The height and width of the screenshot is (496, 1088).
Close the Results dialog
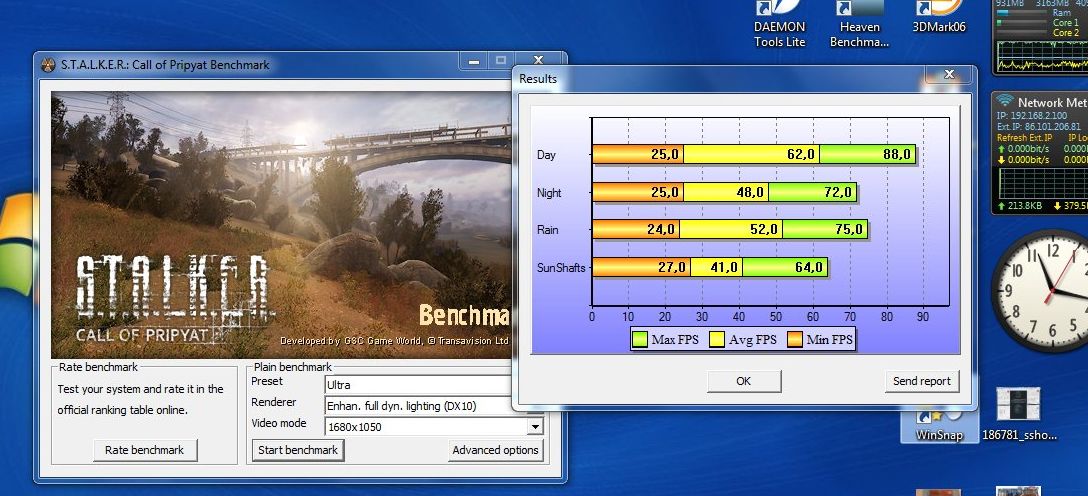[x=949, y=74]
